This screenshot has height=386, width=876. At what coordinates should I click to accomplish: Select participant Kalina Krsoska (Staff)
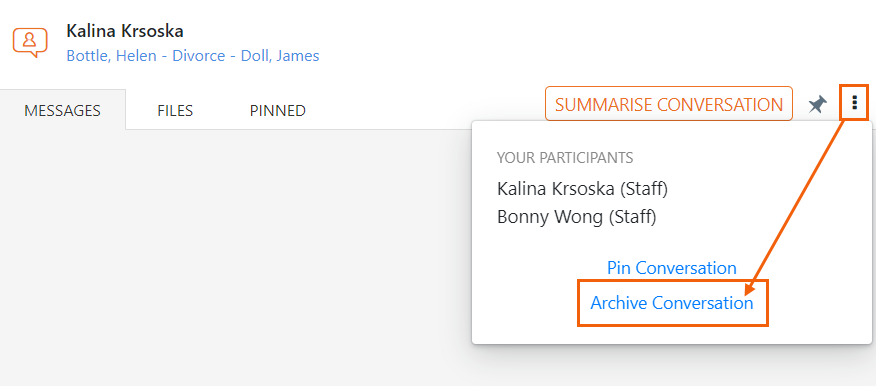582,189
